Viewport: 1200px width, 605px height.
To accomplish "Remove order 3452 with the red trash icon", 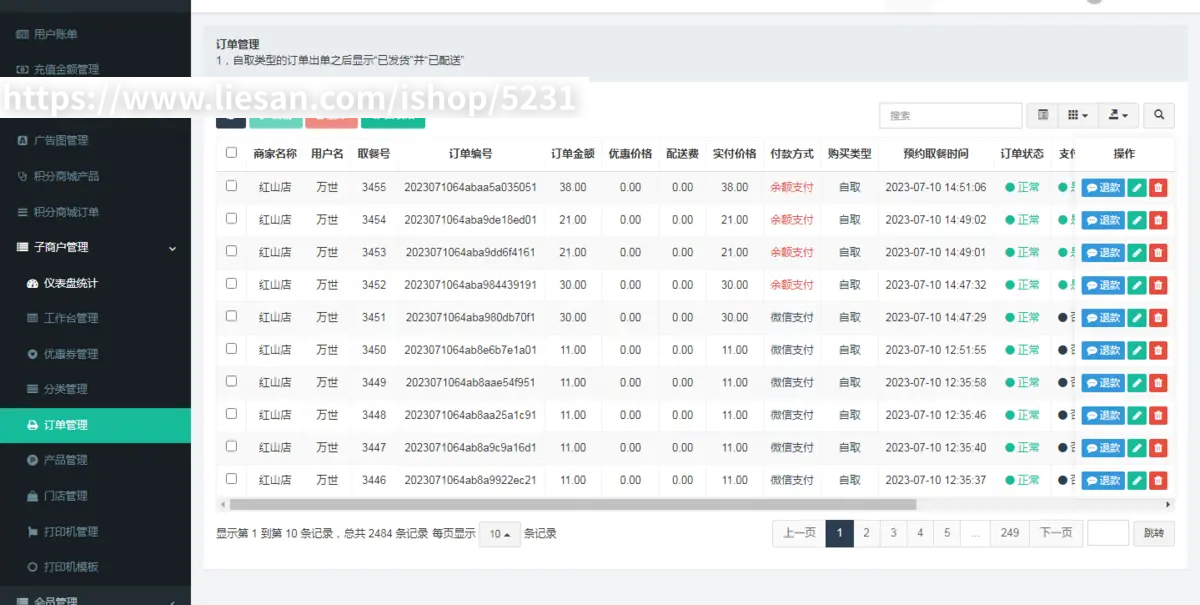I will pos(1158,285).
